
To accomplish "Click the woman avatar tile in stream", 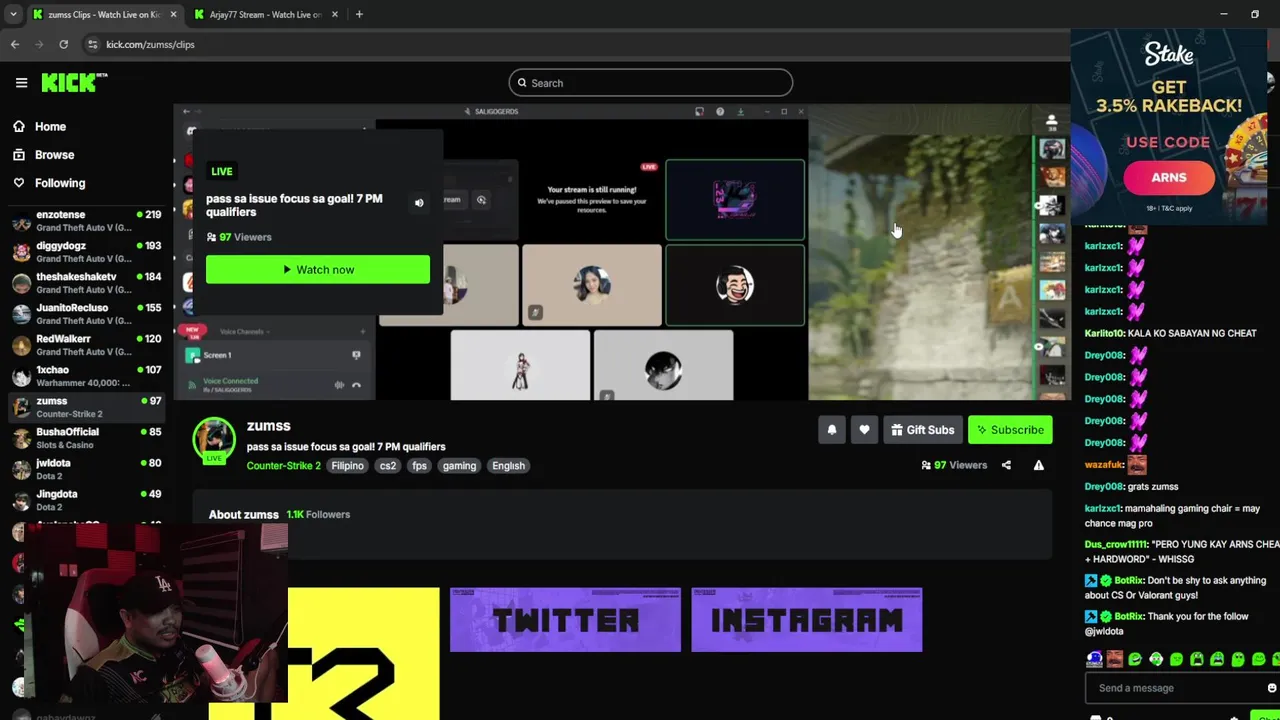I will point(591,285).
